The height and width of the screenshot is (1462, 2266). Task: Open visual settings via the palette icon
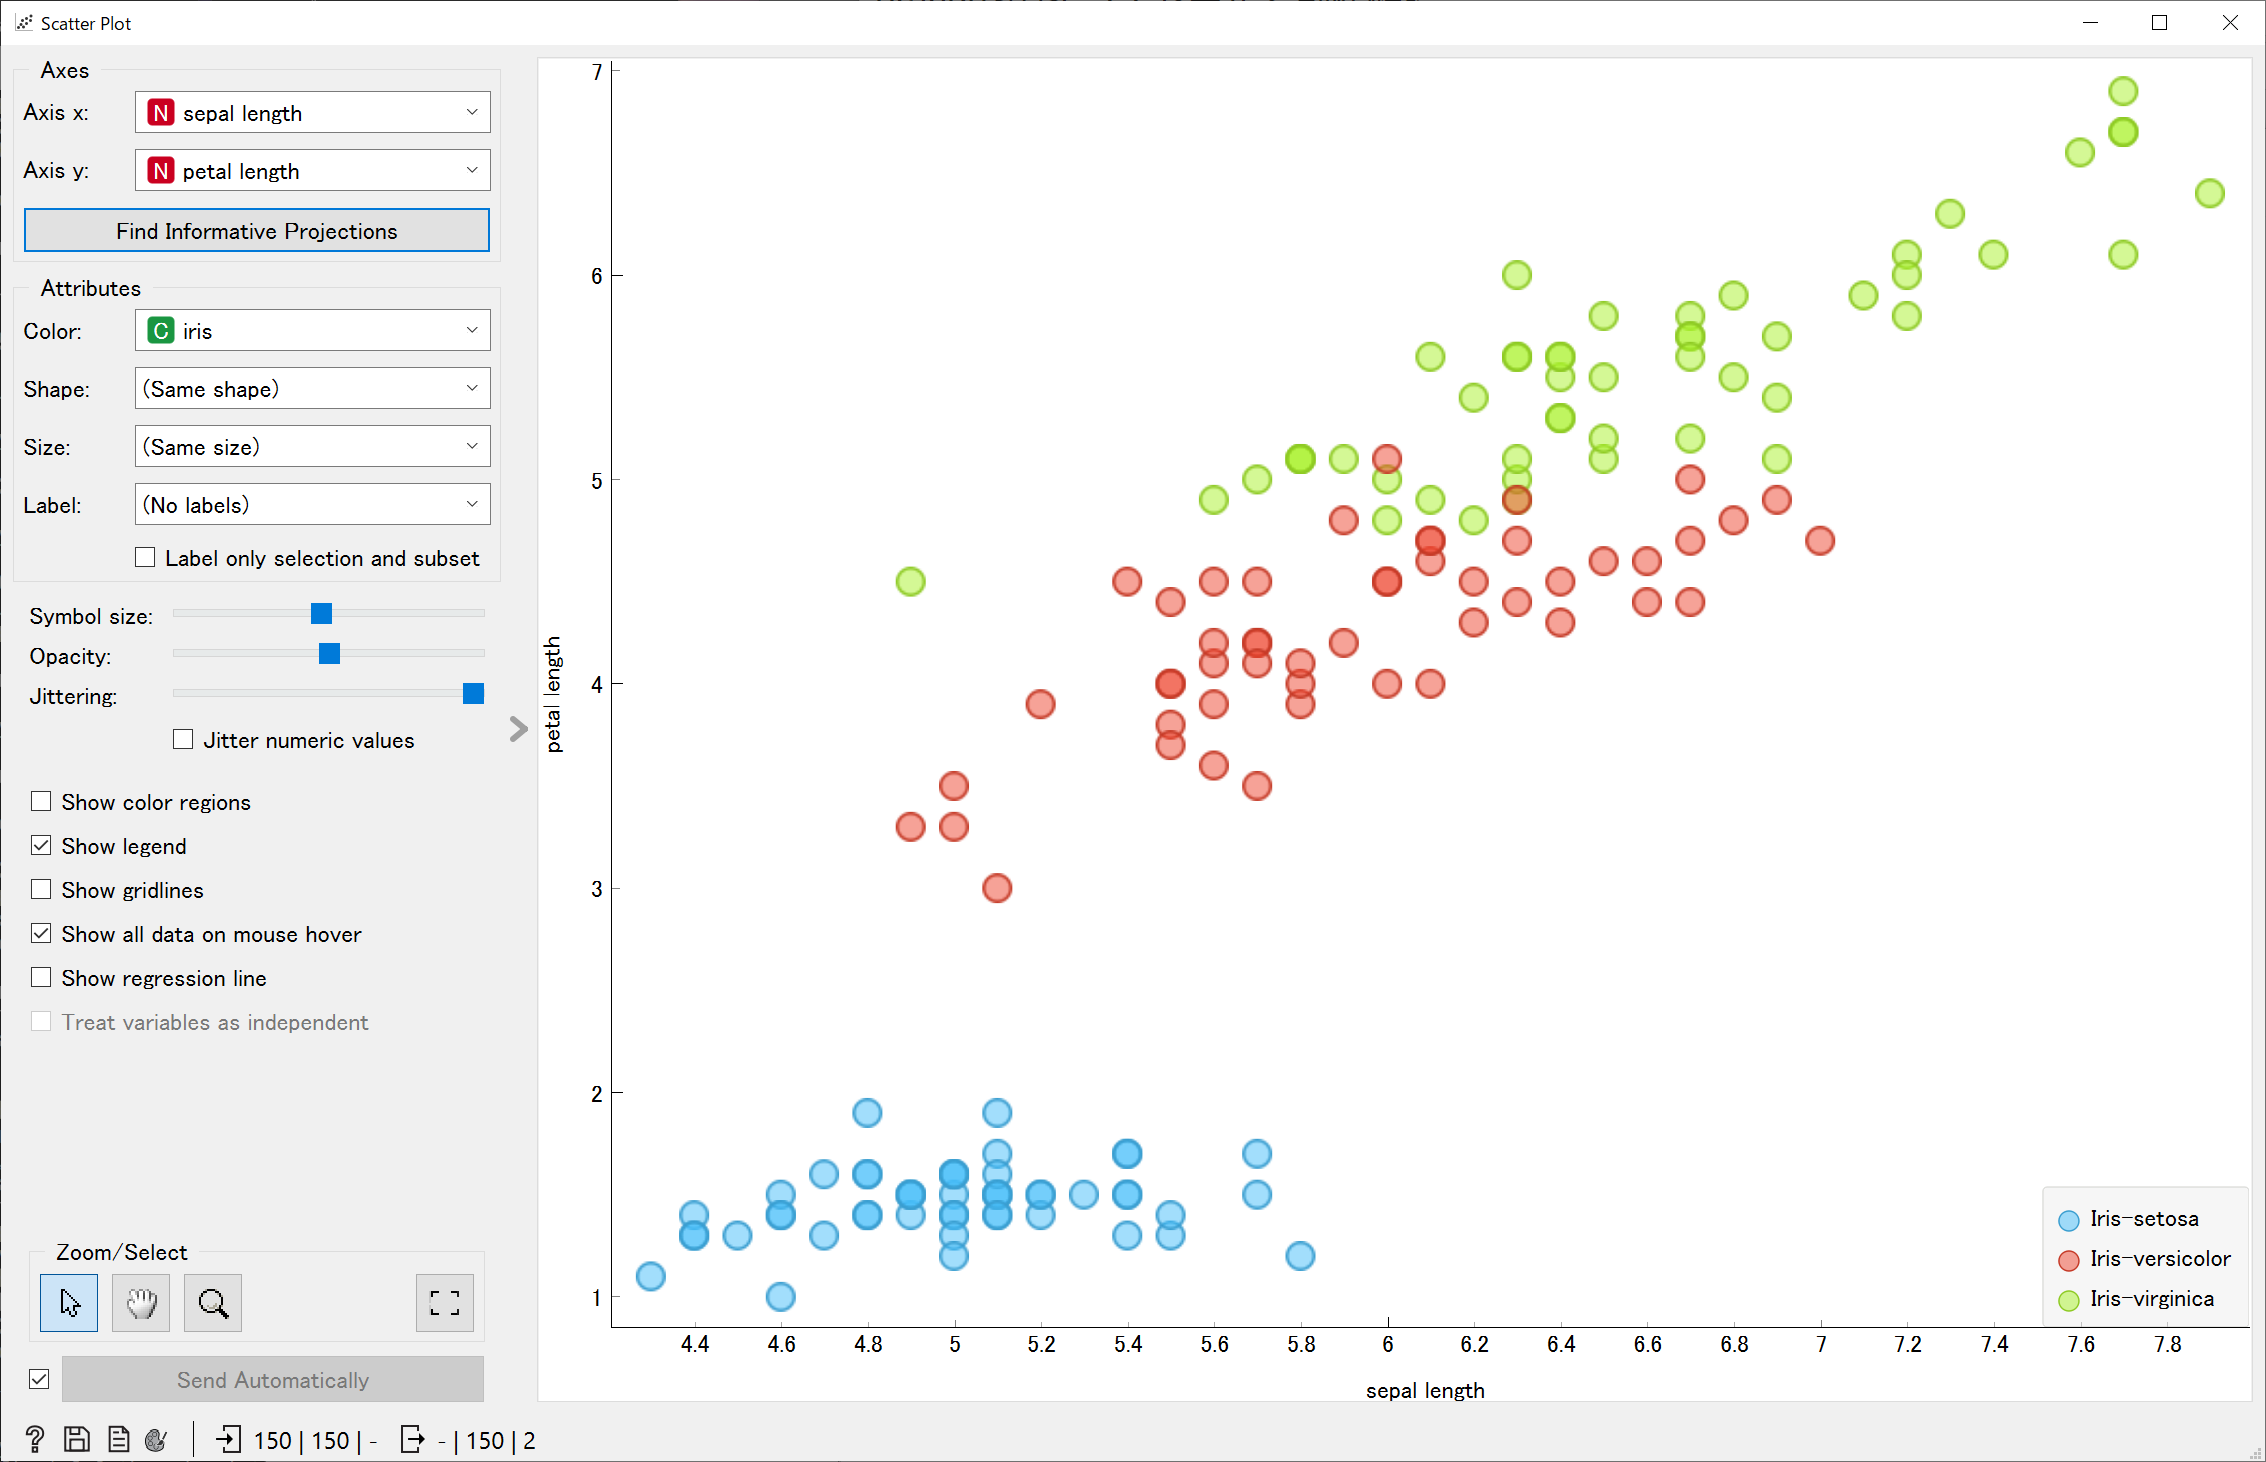[x=157, y=1439]
